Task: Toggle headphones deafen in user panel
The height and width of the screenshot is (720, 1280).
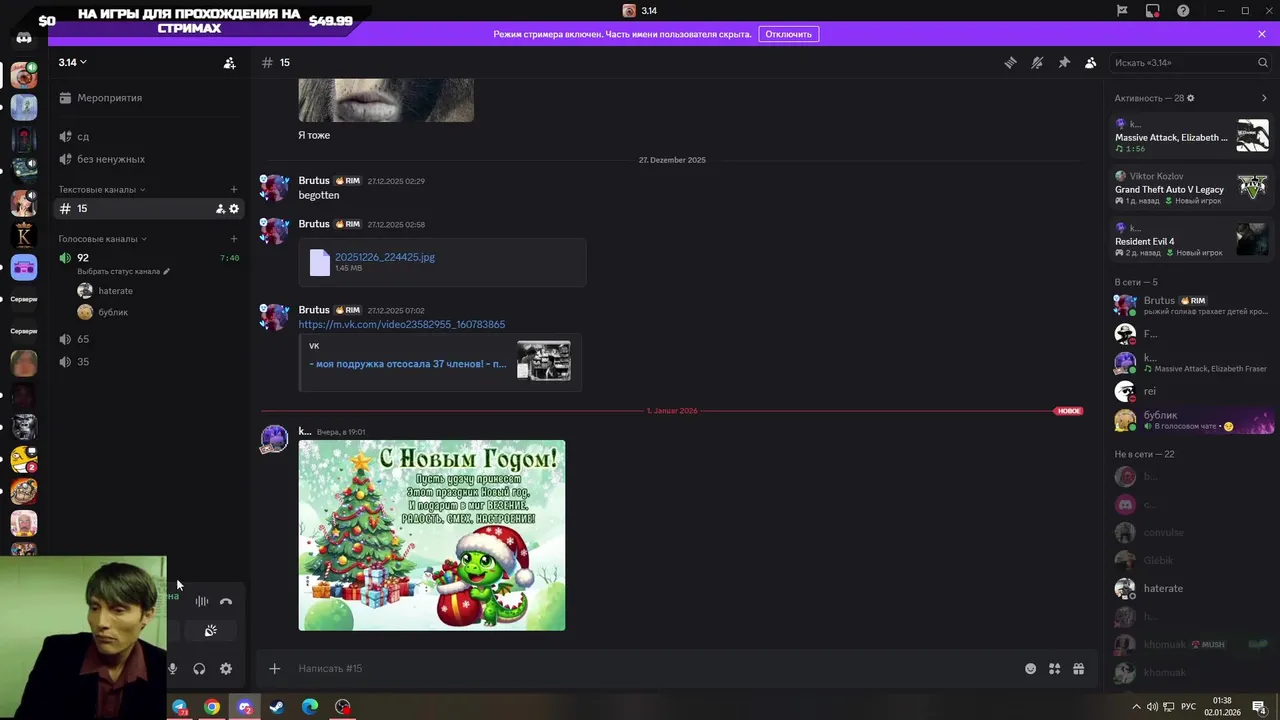Action: pos(199,669)
